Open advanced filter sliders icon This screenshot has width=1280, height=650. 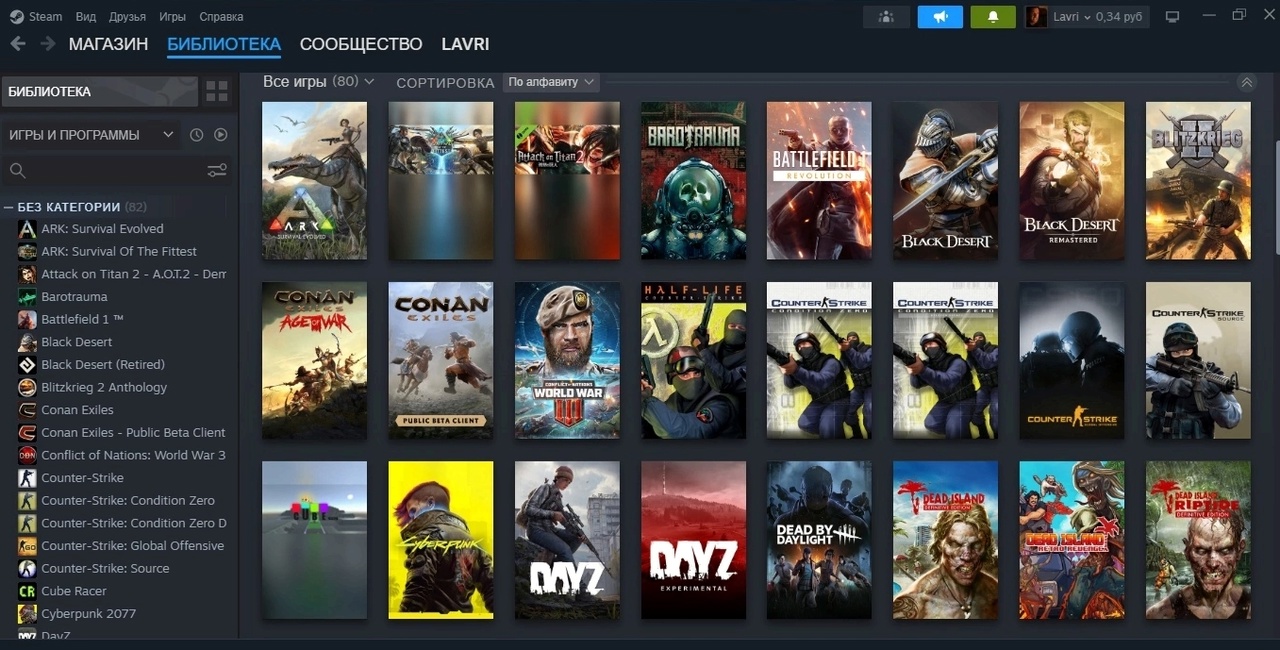coord(217,171)
